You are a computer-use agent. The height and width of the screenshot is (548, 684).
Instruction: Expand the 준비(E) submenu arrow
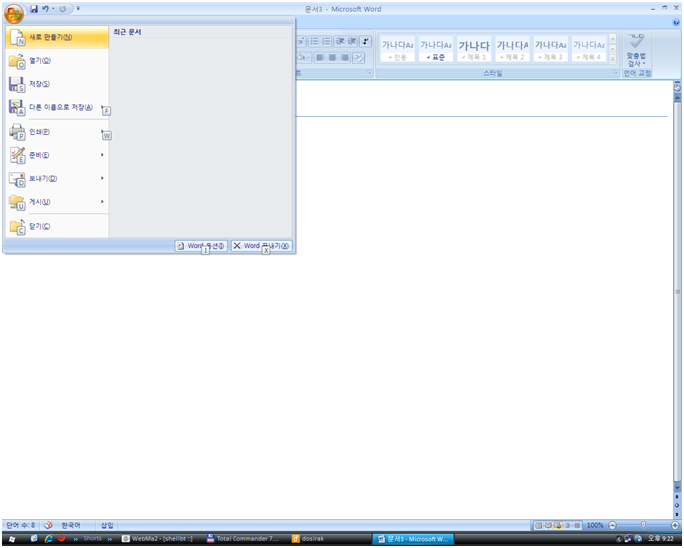(102, 155)
